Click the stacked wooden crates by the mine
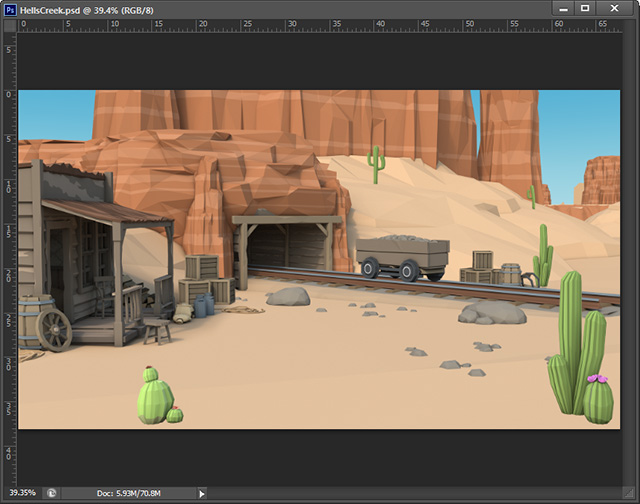The image size is (640, 504). [202, 278]
